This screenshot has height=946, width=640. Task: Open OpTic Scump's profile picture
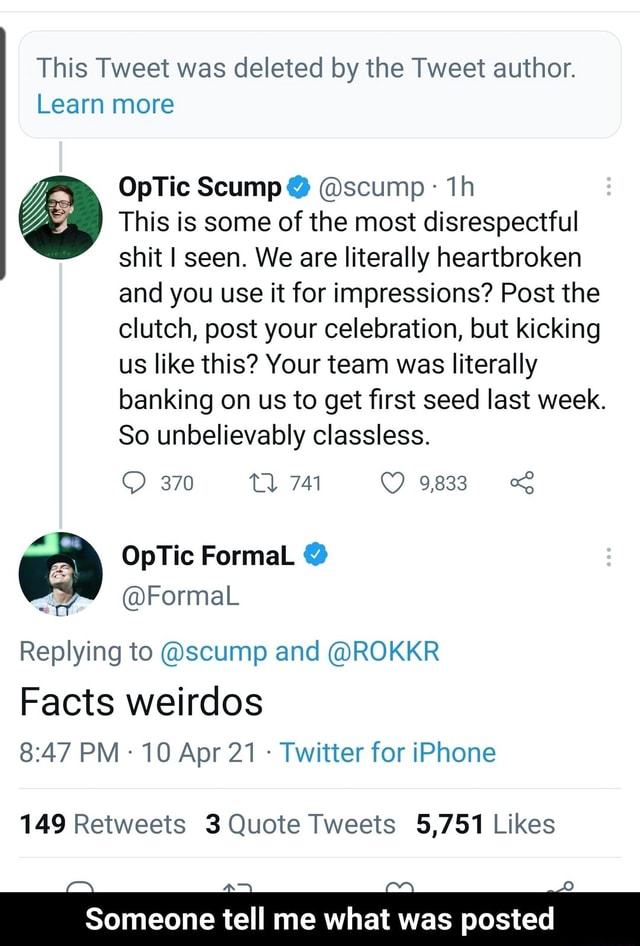pos(61,216)
